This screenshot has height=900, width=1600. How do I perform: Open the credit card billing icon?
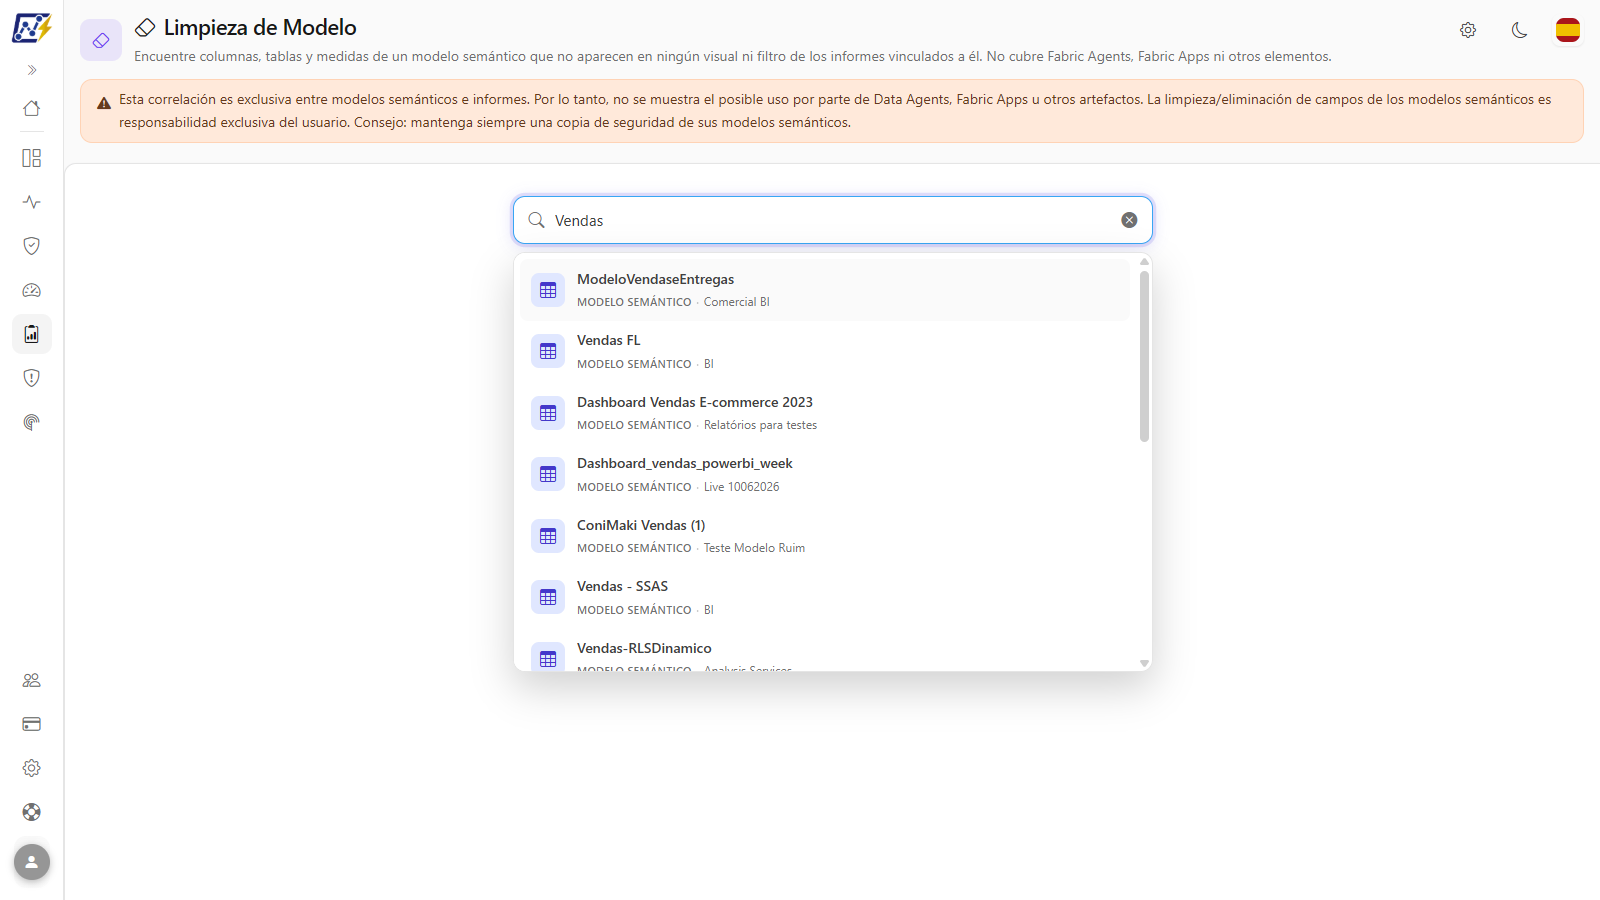point(32,724)
